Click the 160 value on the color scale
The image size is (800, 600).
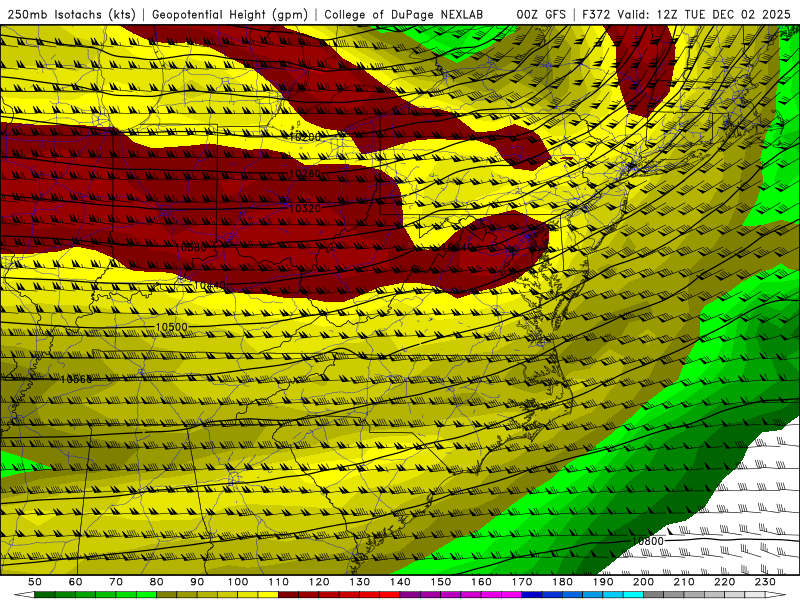click(481, 582)
